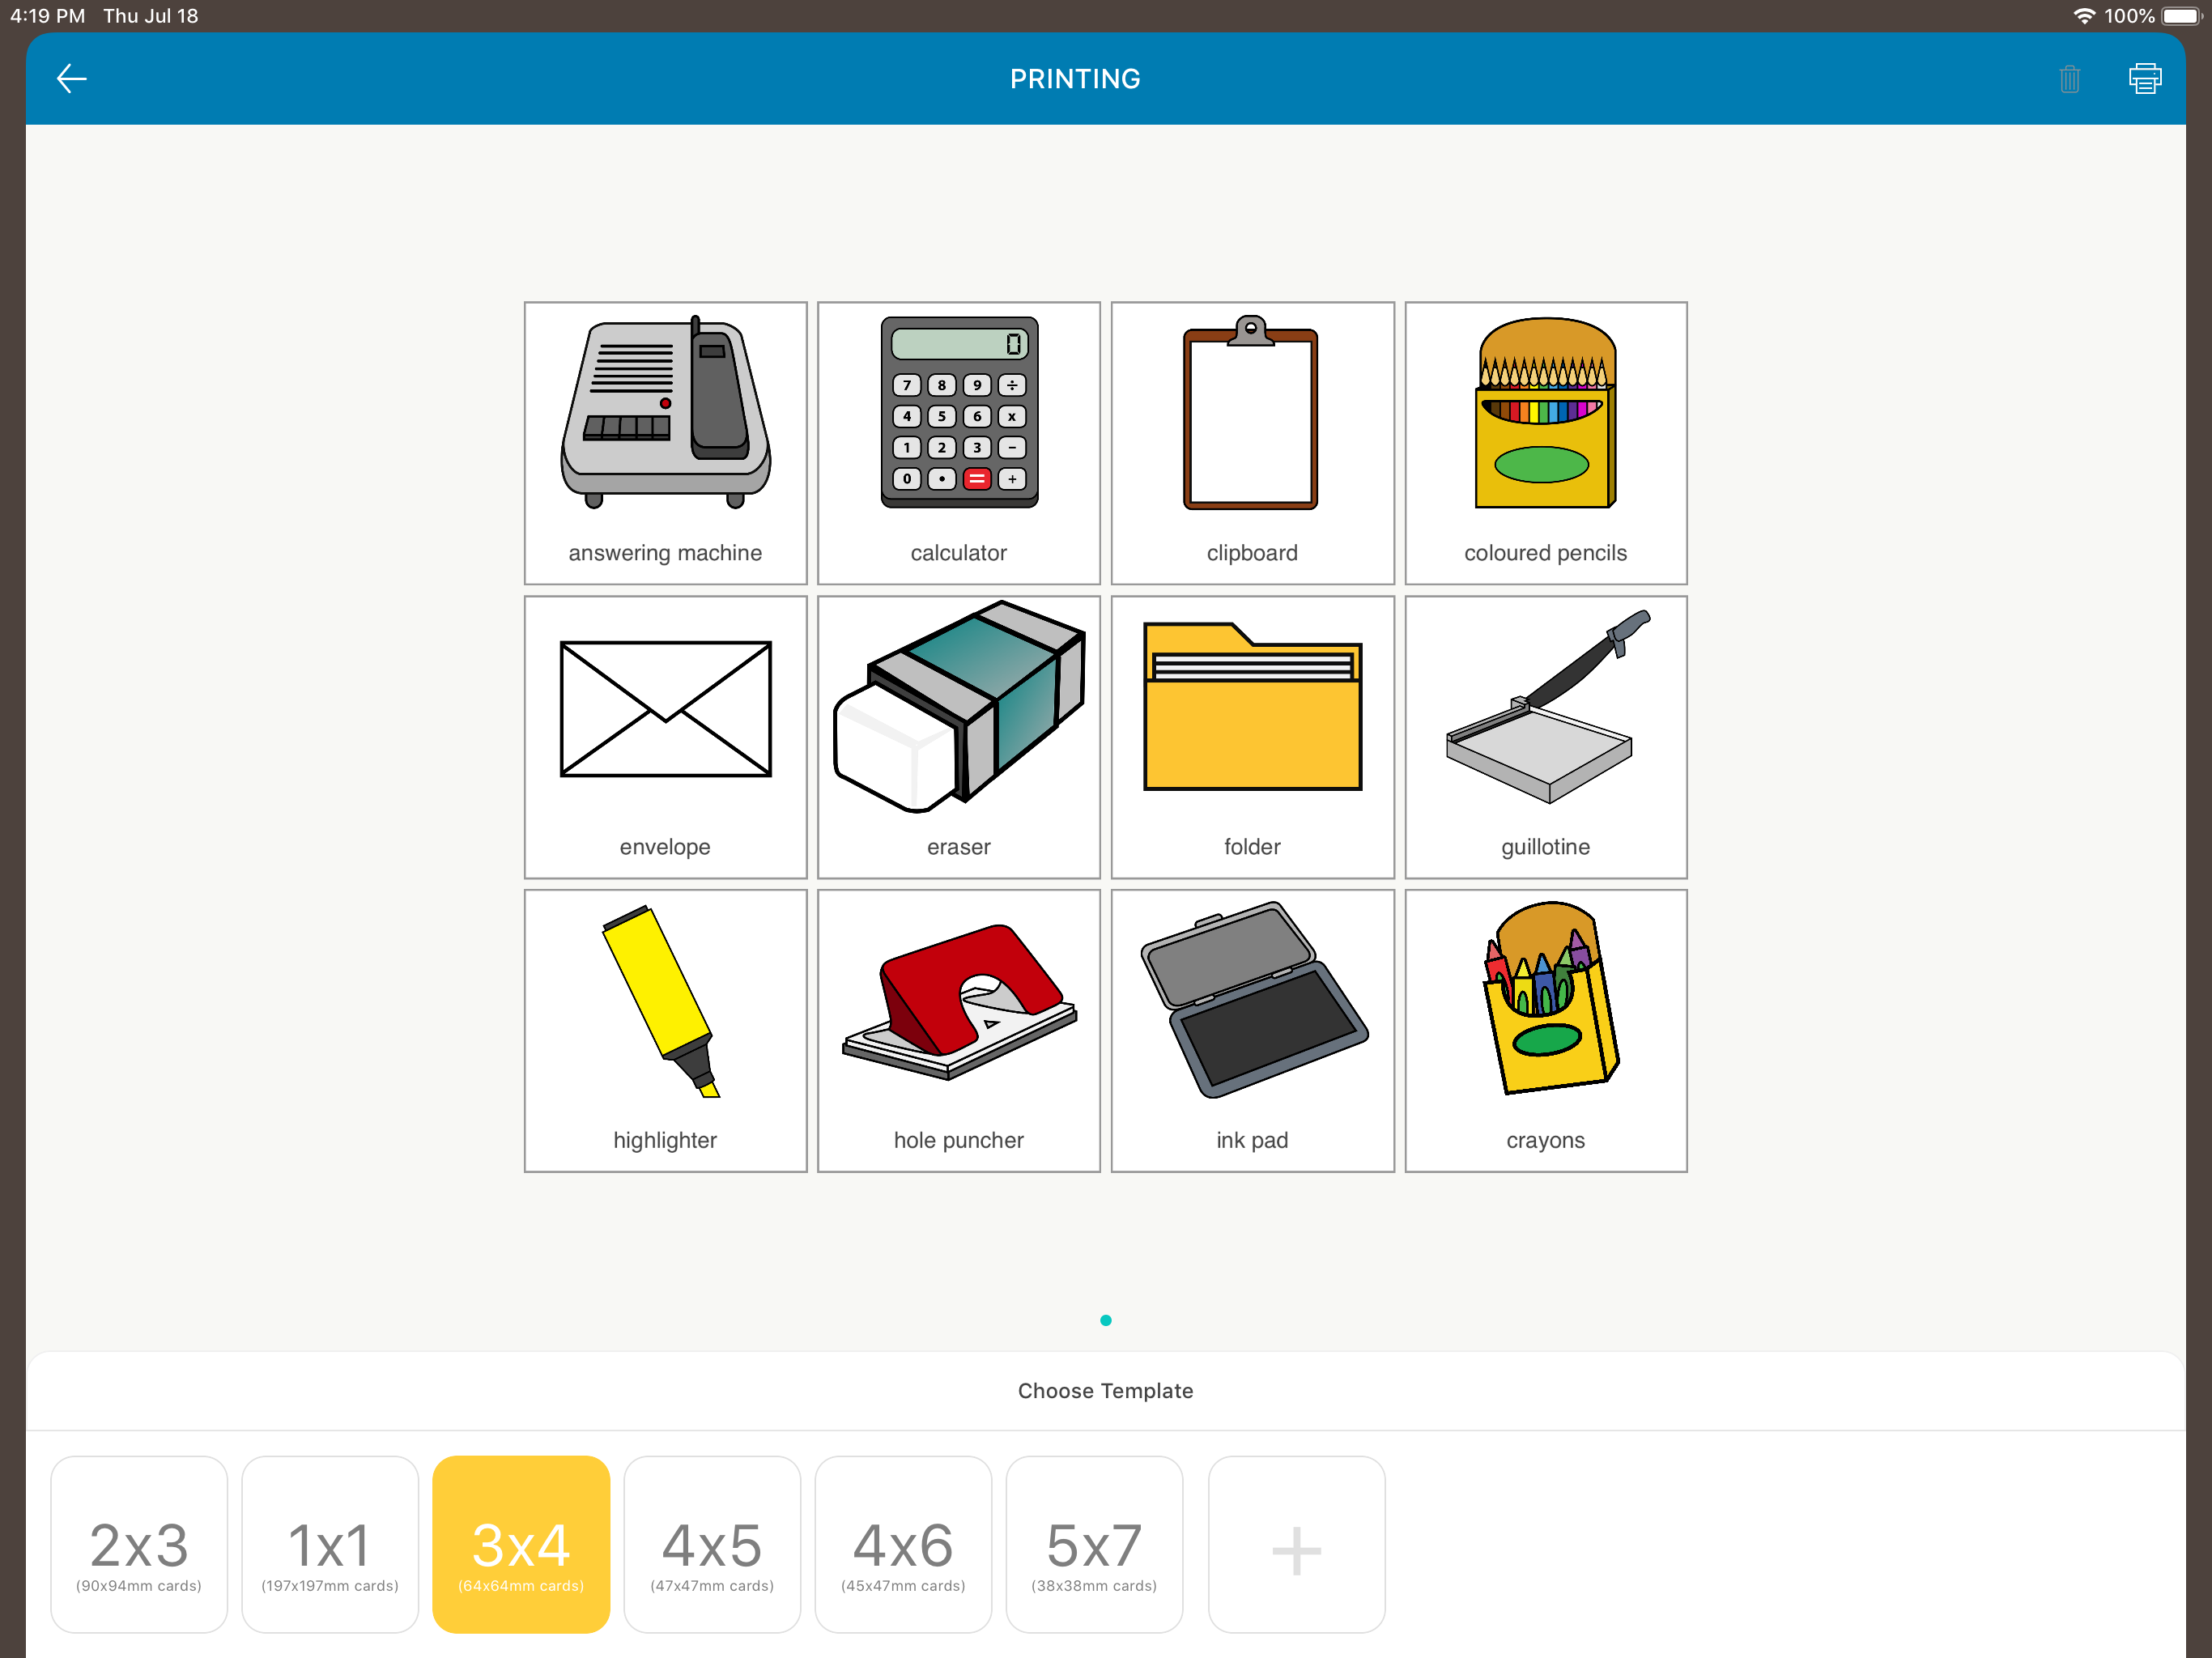Tap the highlighter card

665,1030
